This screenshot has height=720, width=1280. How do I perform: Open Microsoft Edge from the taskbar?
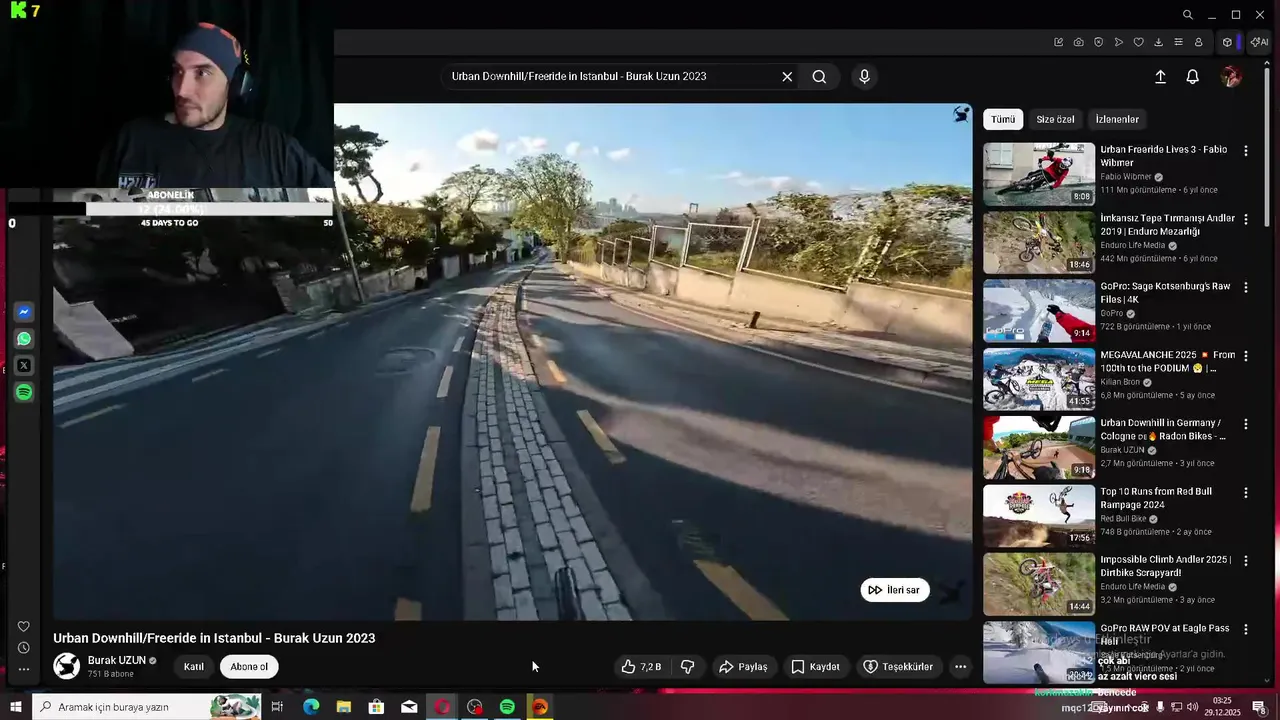pos(311,707)
